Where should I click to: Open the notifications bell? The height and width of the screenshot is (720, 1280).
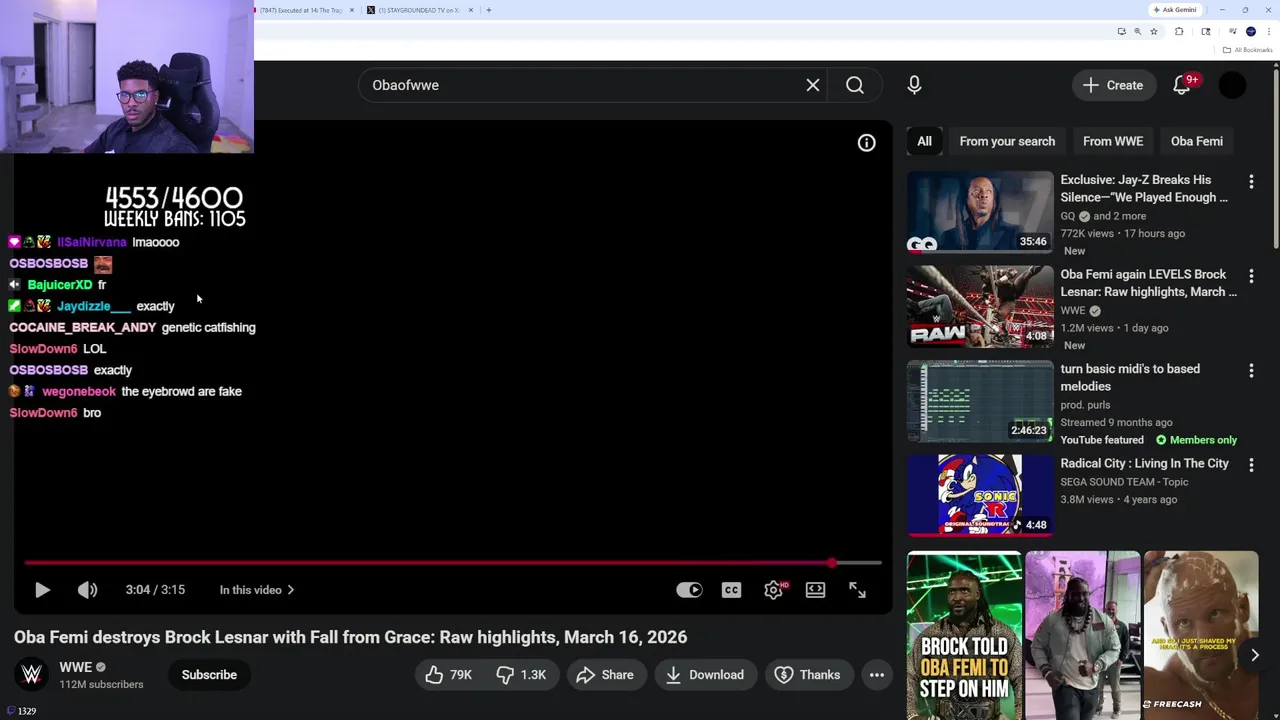point(1182,85)
